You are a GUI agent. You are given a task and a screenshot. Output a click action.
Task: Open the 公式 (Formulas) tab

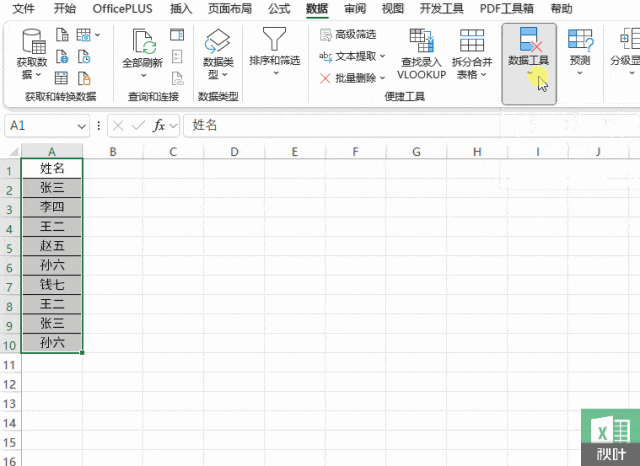279,8
